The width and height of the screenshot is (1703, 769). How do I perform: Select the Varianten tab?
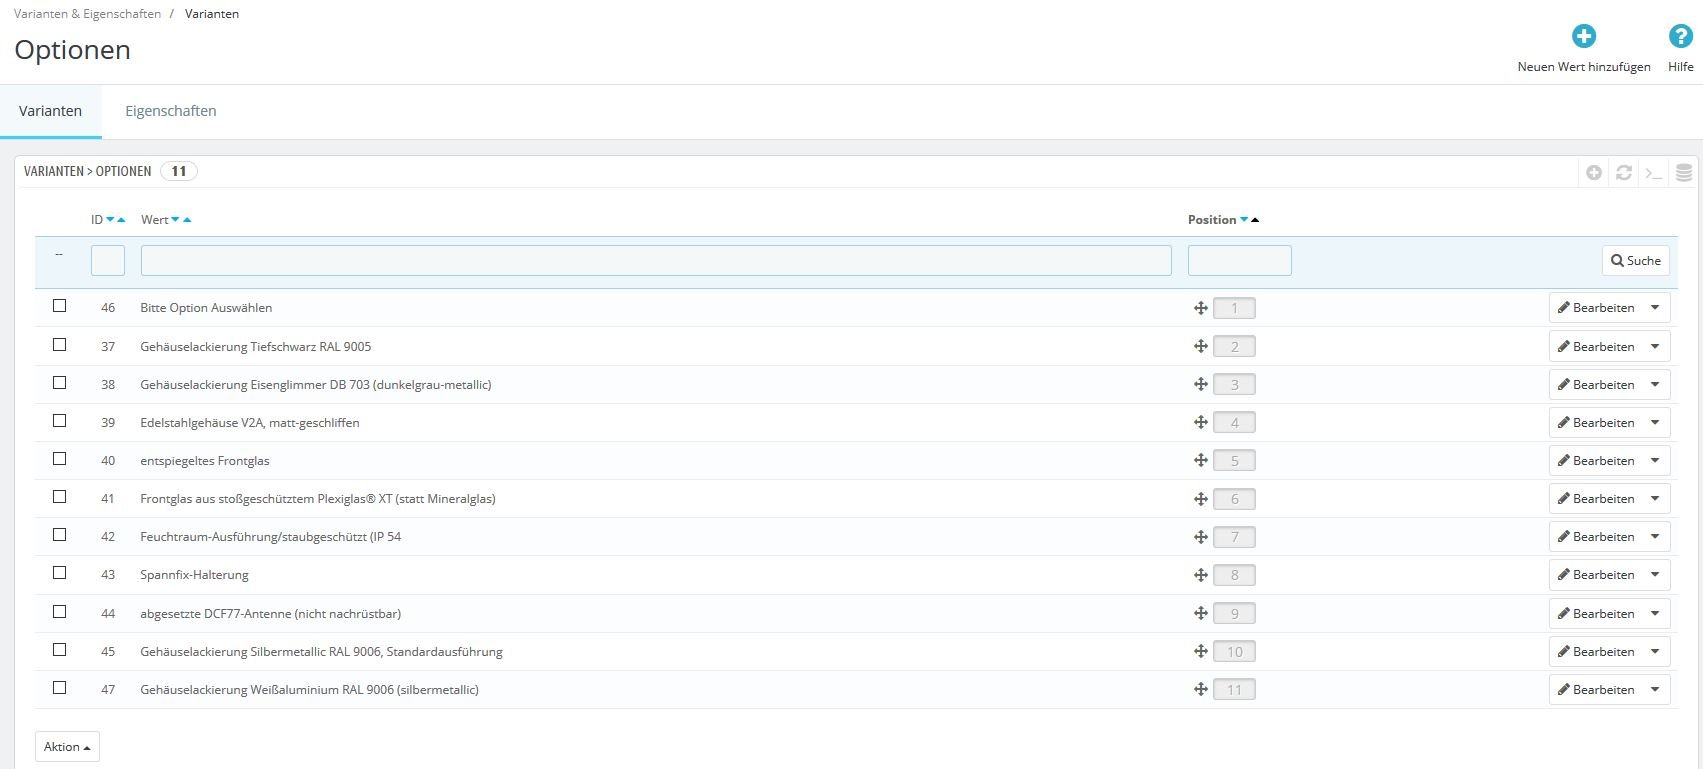pyautogui.click(x=50, y=111)
